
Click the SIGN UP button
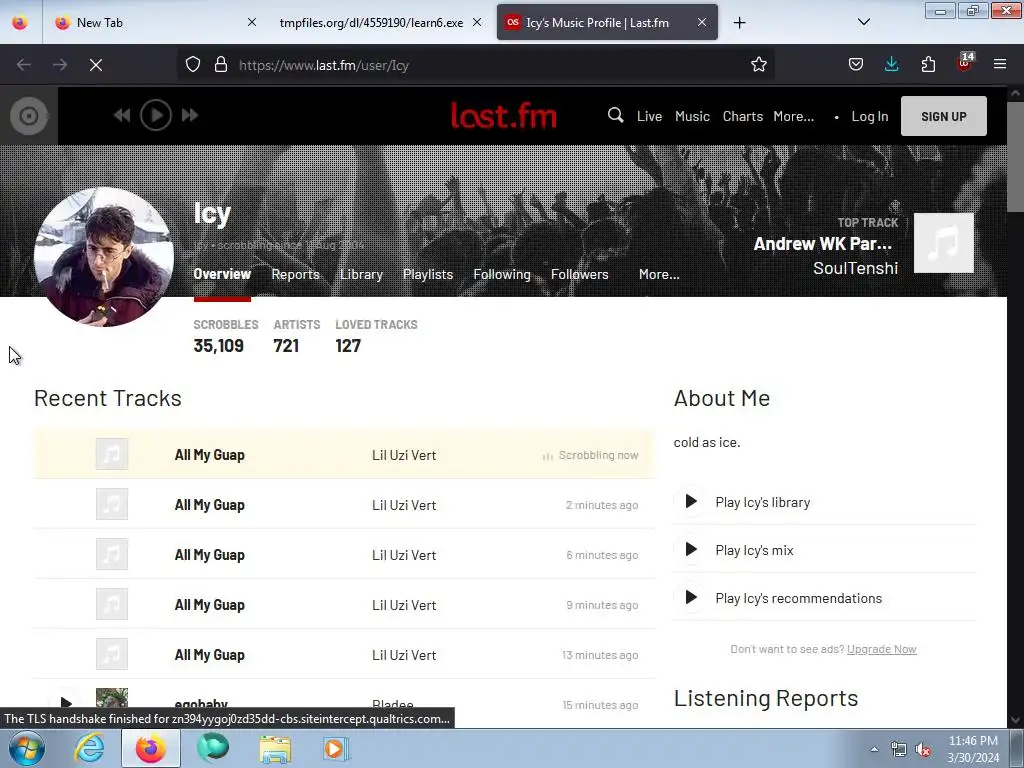pyautogui.click(x=944, y=116)
